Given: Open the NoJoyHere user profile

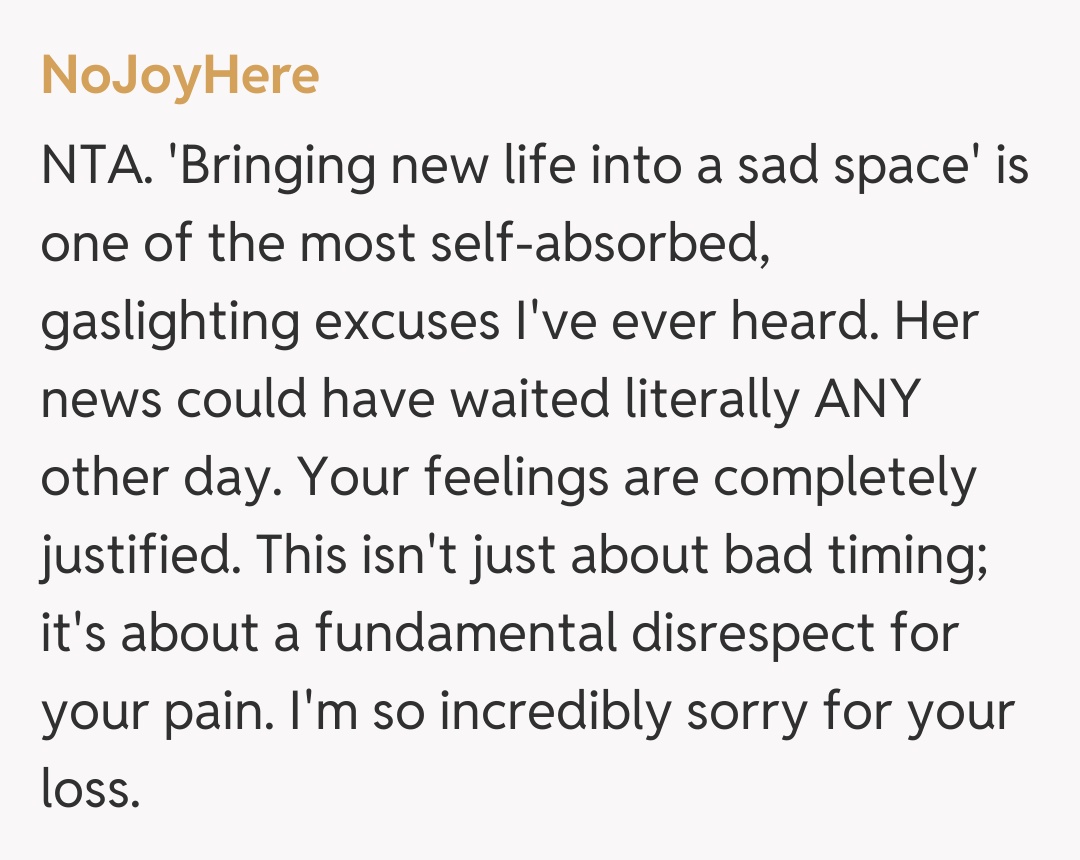Looking at the screenshot, I should (180, 77).
